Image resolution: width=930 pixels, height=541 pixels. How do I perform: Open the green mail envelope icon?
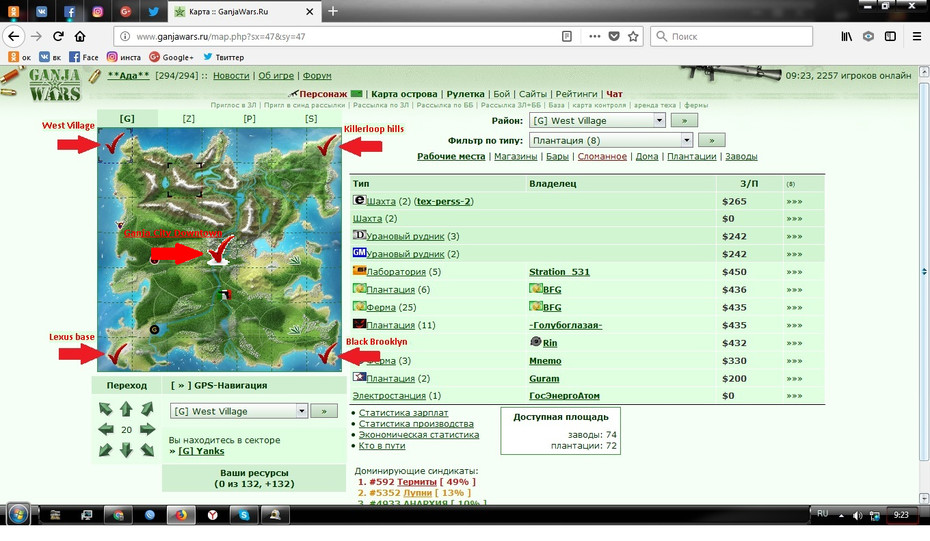click(356, 93)
